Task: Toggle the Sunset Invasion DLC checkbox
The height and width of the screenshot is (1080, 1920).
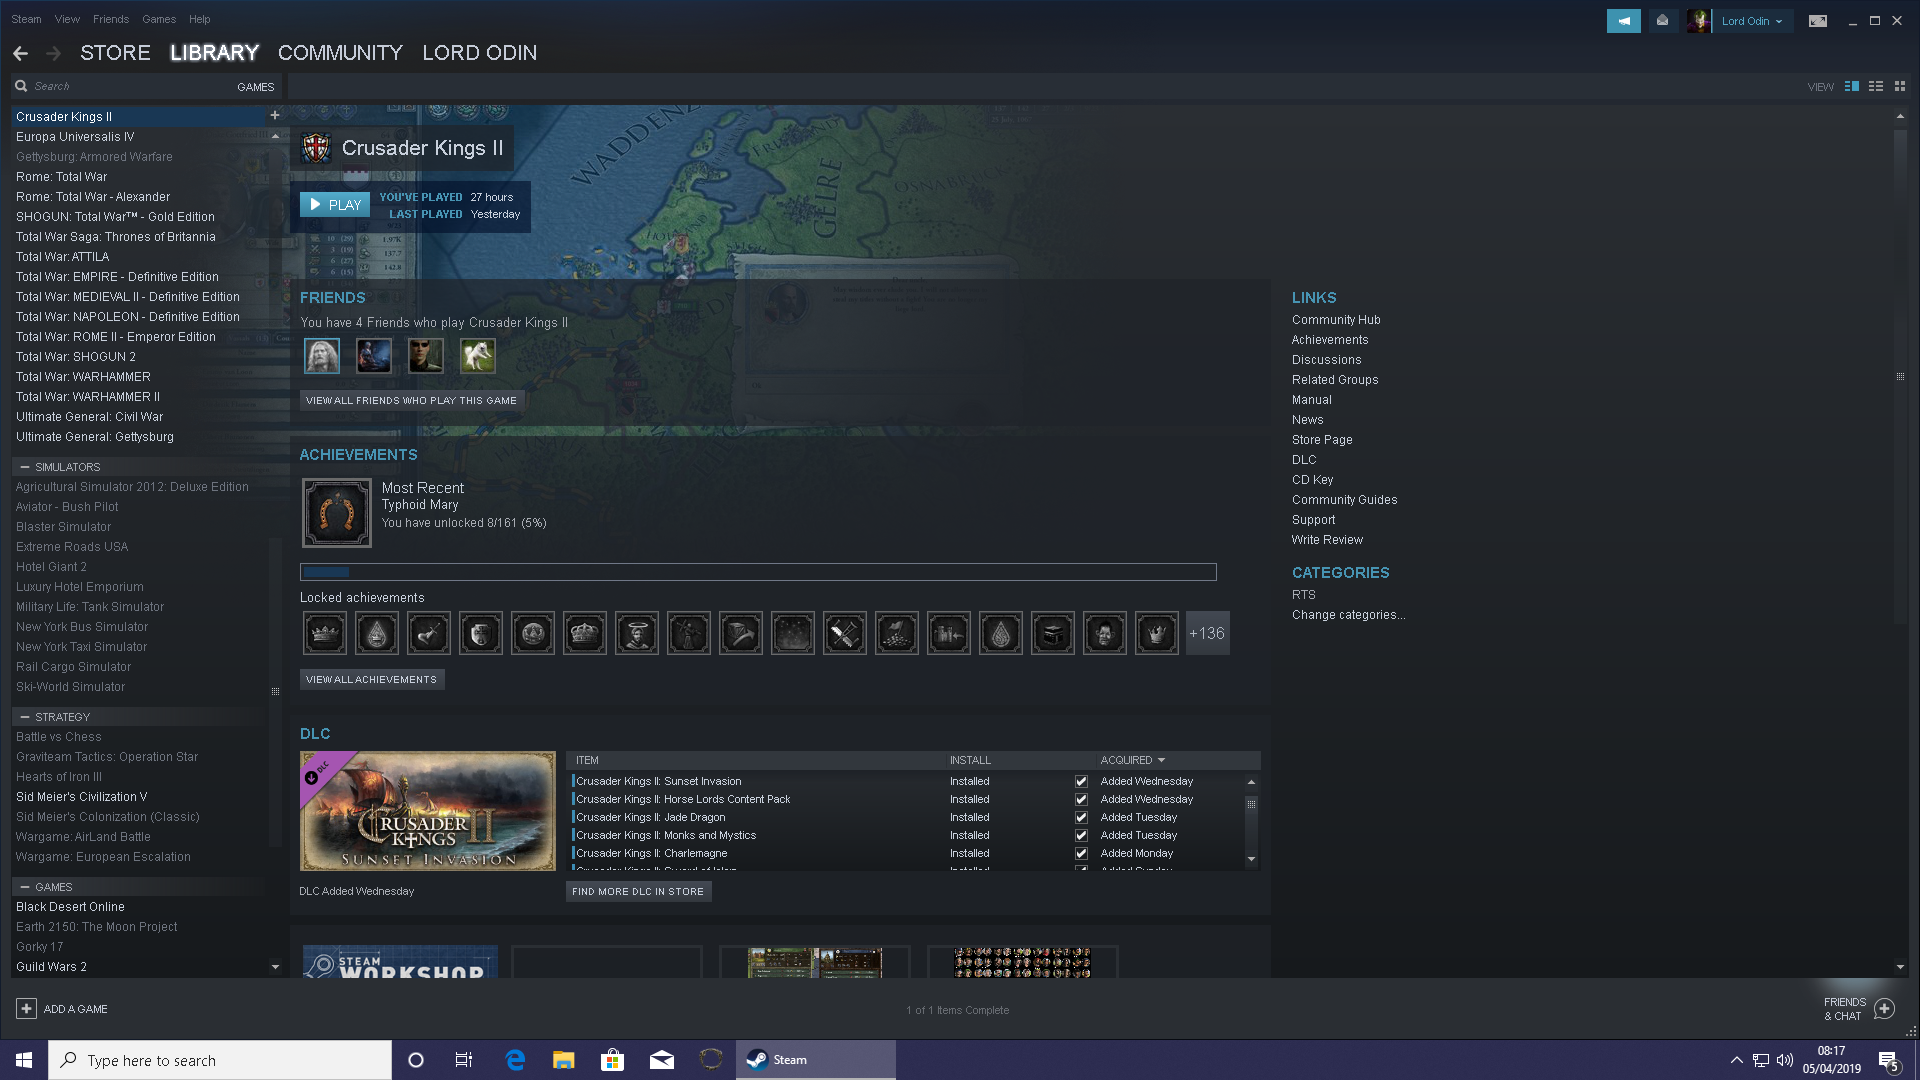Action: (x=1081, y=782)
